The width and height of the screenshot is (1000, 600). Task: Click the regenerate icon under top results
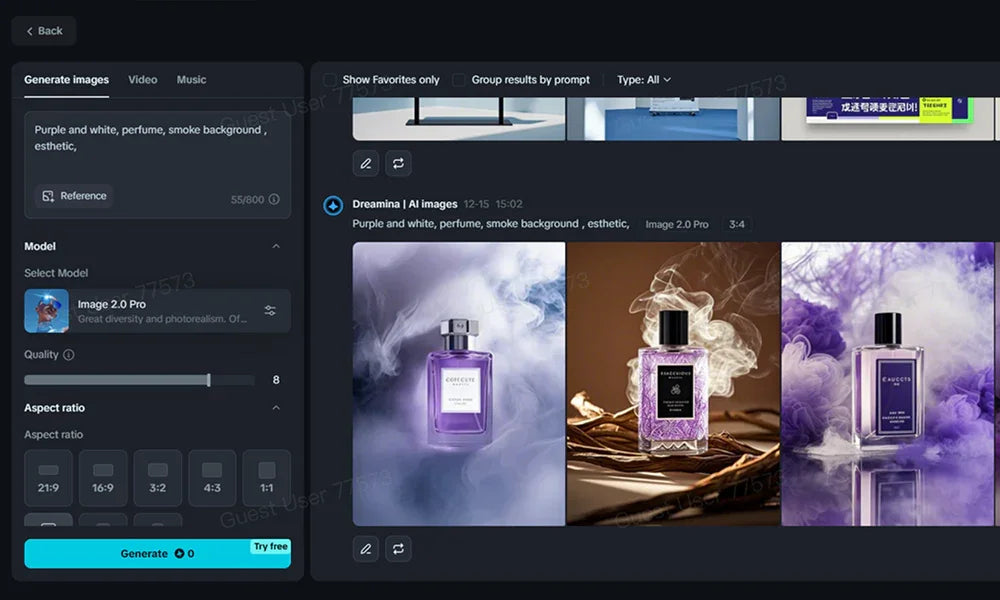(398, 163)
